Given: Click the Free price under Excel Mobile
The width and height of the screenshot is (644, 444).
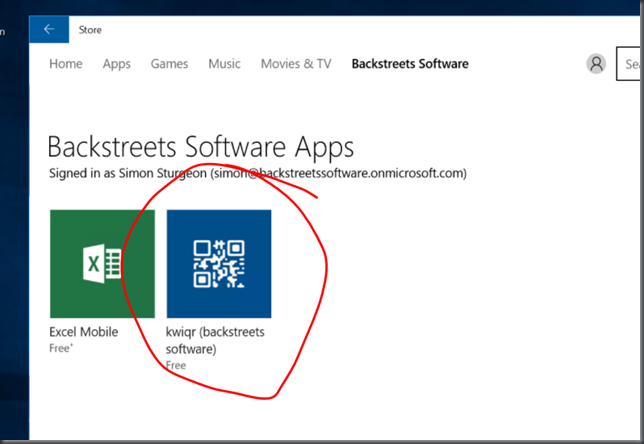Looking at the screenshot, I should click(61, 348).
